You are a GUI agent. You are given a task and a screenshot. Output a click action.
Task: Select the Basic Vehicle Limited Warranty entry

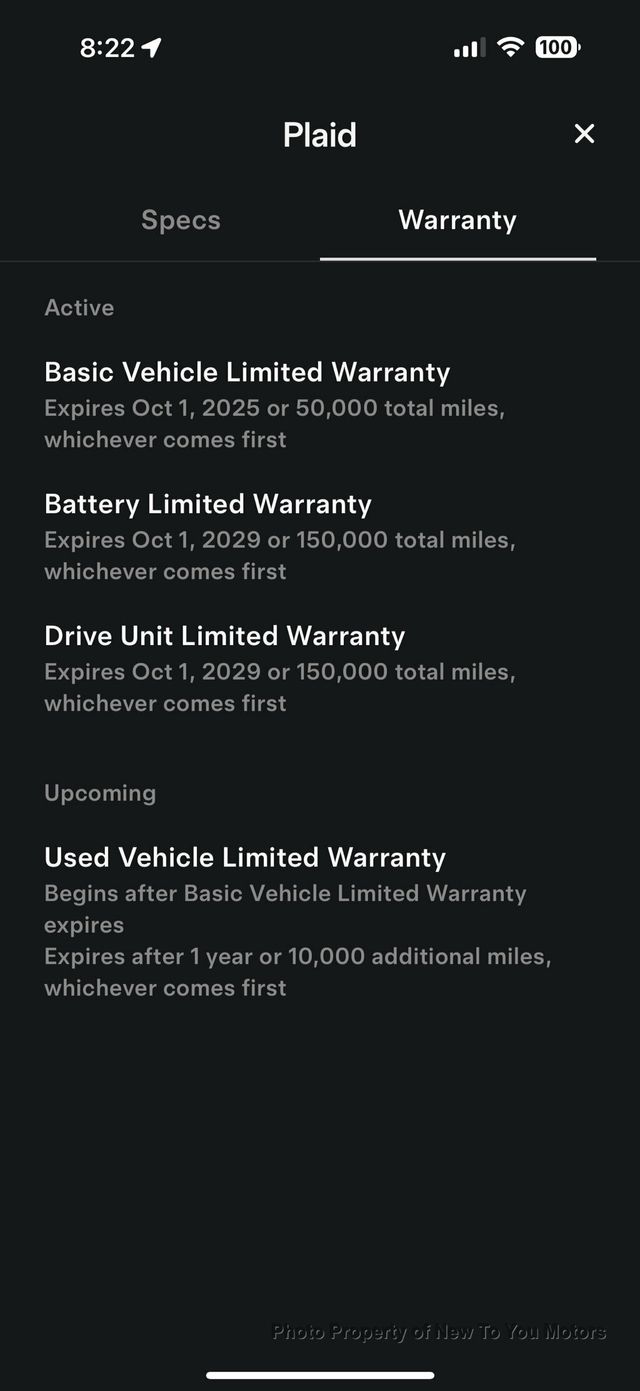tap(246, 372)
